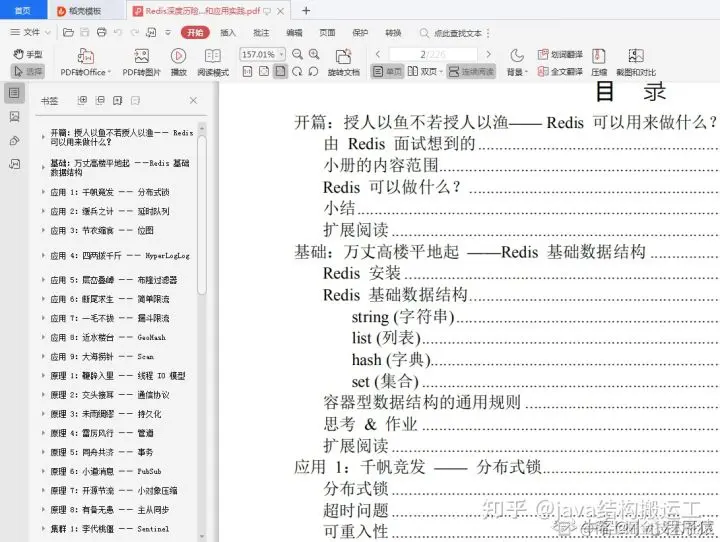
Task: Expand all bookmarks icon
Action: tap(82, 100)
